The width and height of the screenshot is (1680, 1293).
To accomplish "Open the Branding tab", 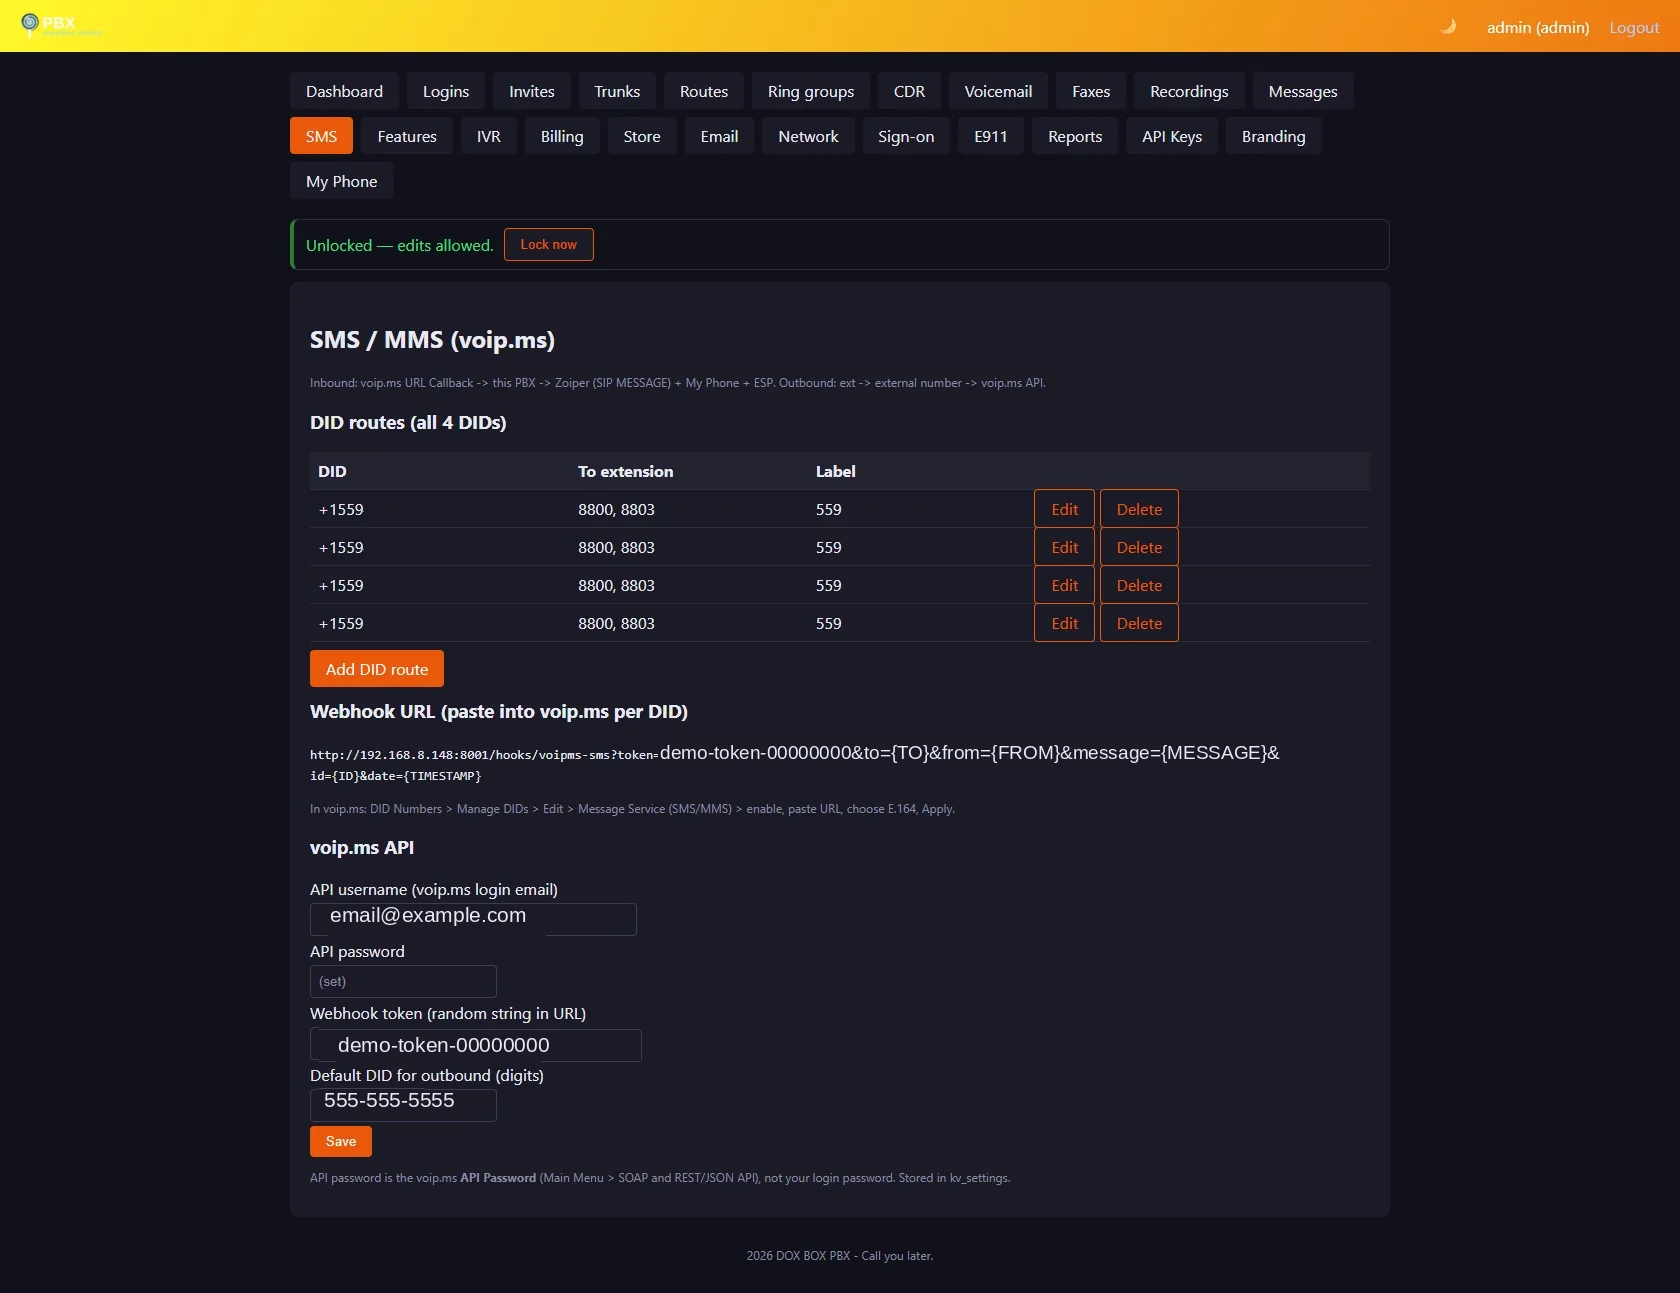I will point(1274,136).
